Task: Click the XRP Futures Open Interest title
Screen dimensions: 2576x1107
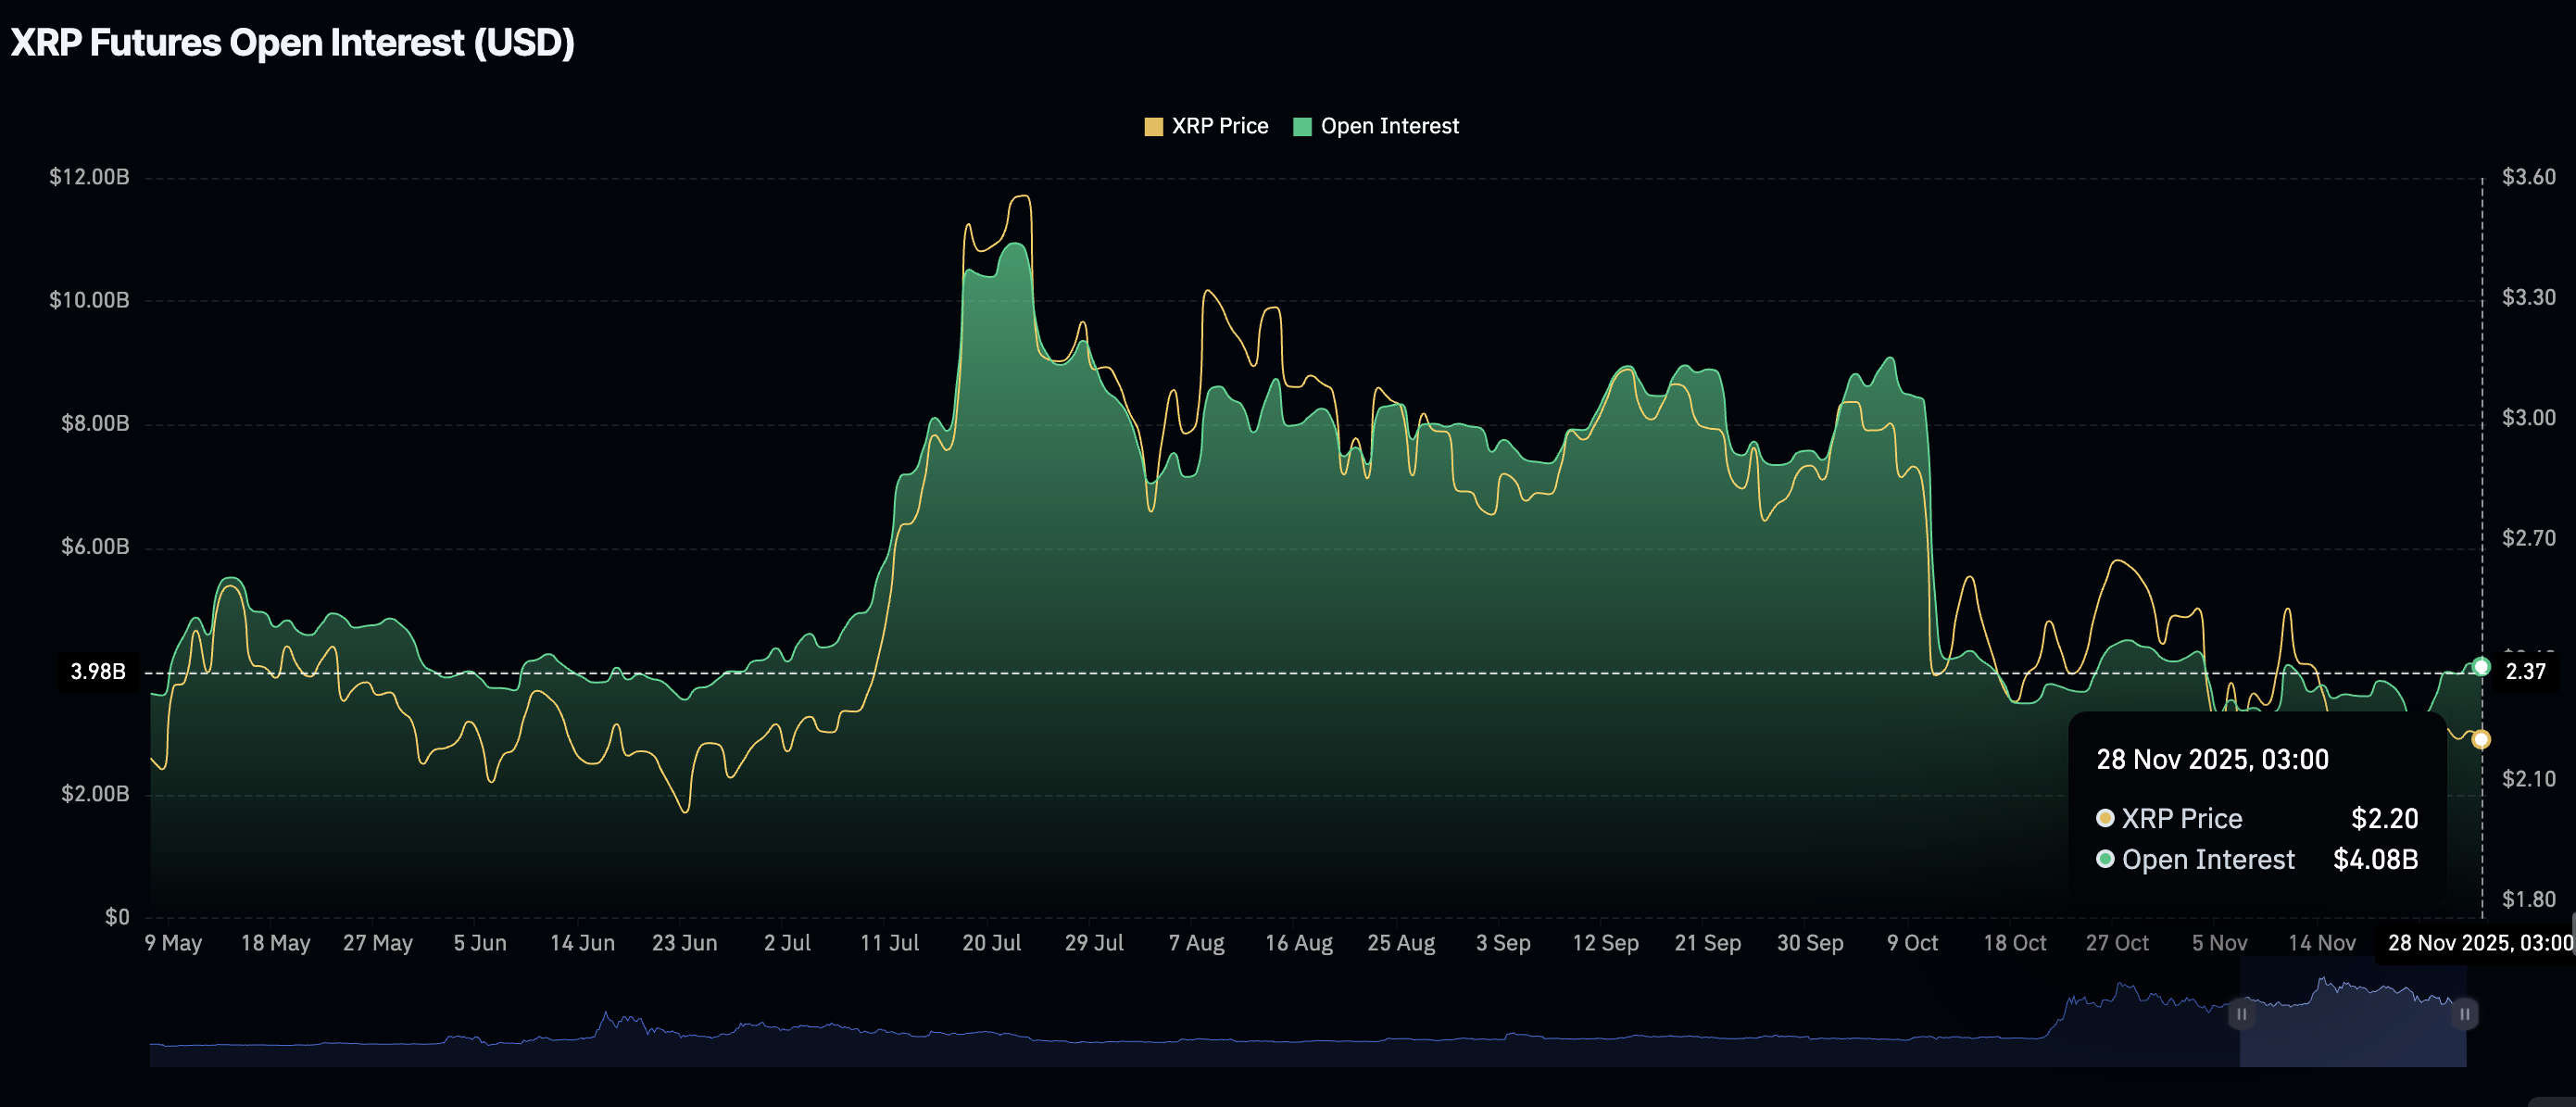Action: tap(292, 43)
